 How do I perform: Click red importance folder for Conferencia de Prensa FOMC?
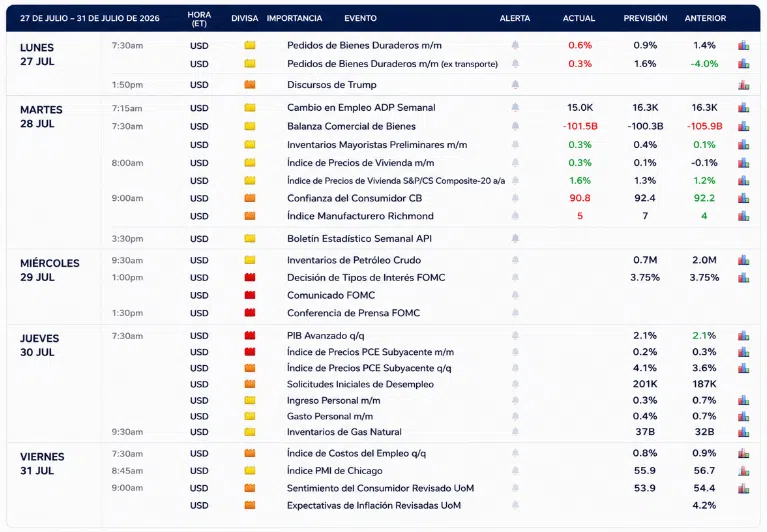pyautogui.click(x=250, y=312)
